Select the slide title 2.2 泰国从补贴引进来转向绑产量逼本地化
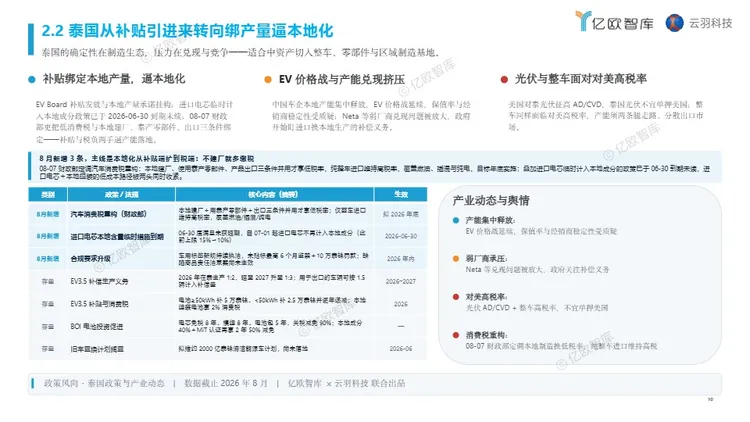 tap(187, 31)
